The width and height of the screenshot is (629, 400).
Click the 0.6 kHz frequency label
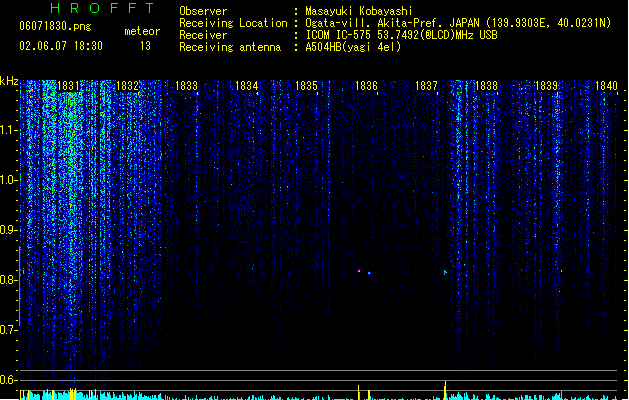click(x=8, y=380)
